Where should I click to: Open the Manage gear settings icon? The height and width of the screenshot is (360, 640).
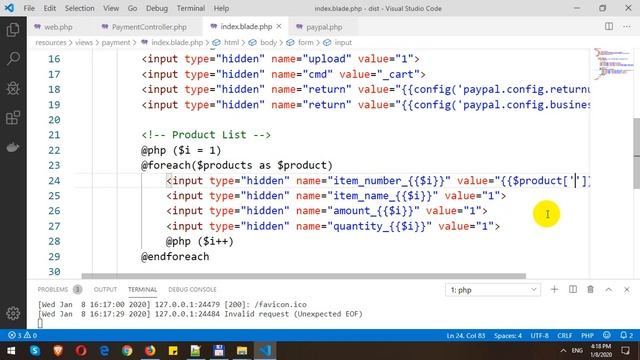tap(13, 313)
